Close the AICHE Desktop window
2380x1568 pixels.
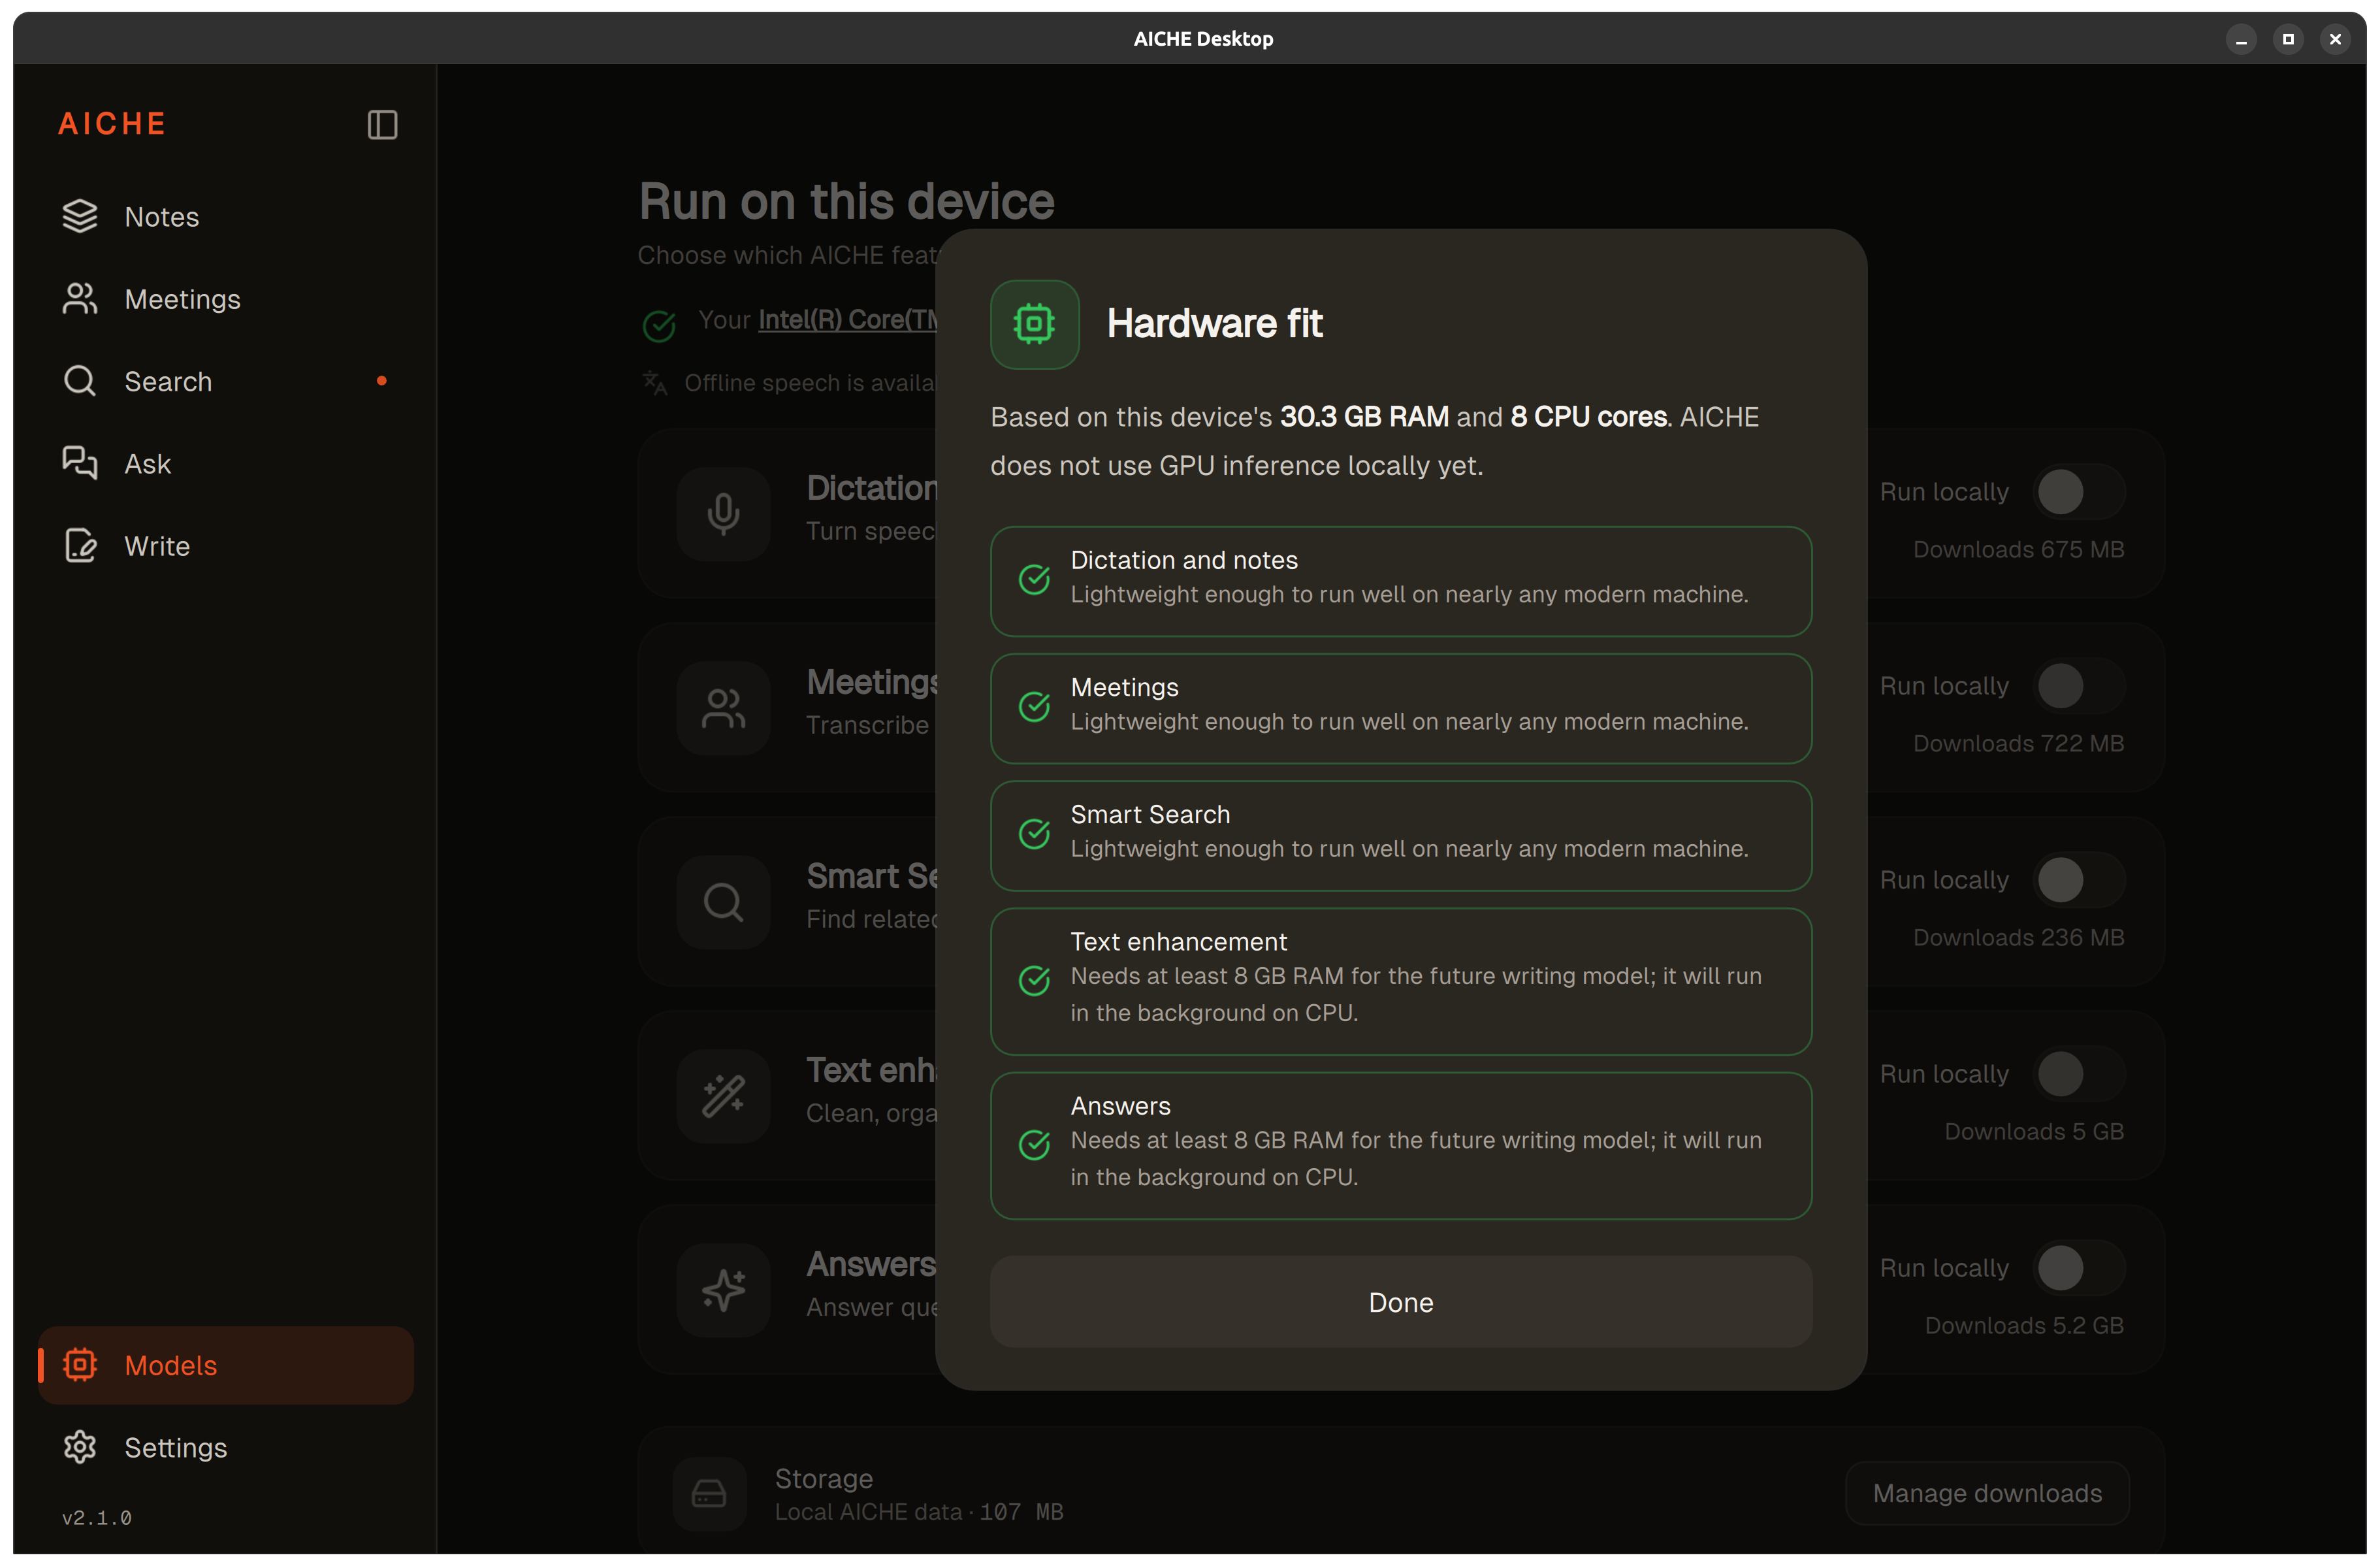point(2335,39)
